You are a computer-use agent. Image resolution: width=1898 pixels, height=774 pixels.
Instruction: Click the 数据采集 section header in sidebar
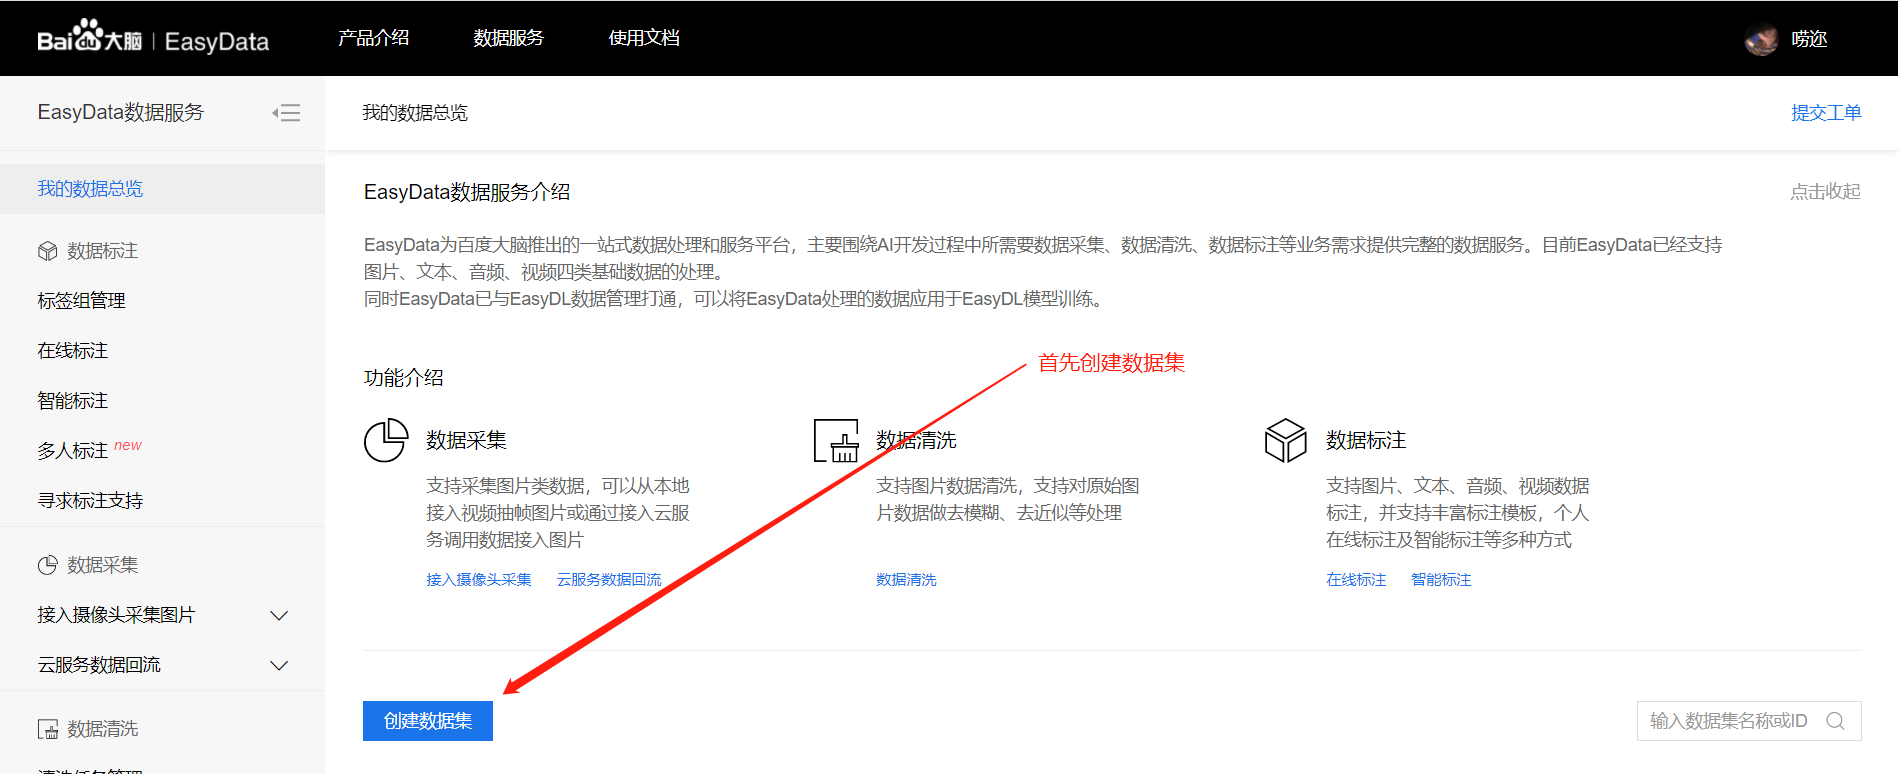click(x=103, y=565)
